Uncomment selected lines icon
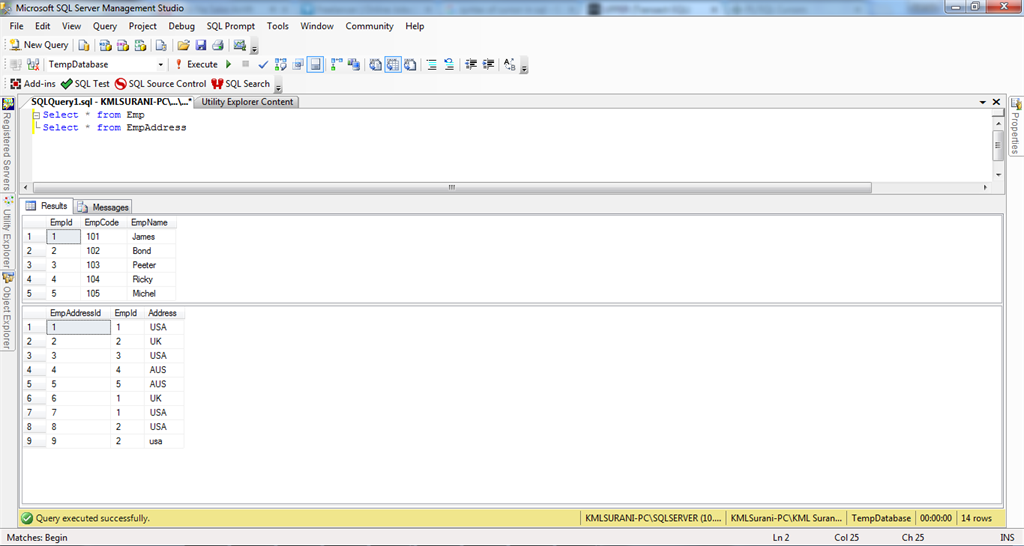1024x546 pixels. click(449, 65)
